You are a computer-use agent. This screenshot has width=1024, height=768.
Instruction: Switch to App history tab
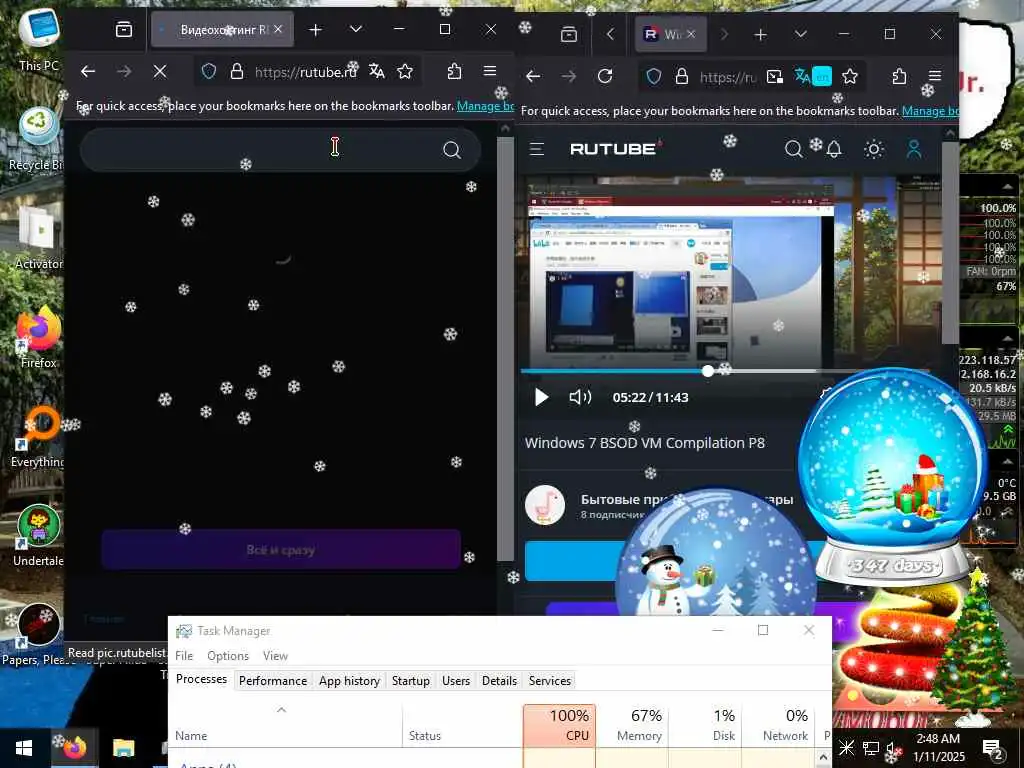click(x=349, y=680)
